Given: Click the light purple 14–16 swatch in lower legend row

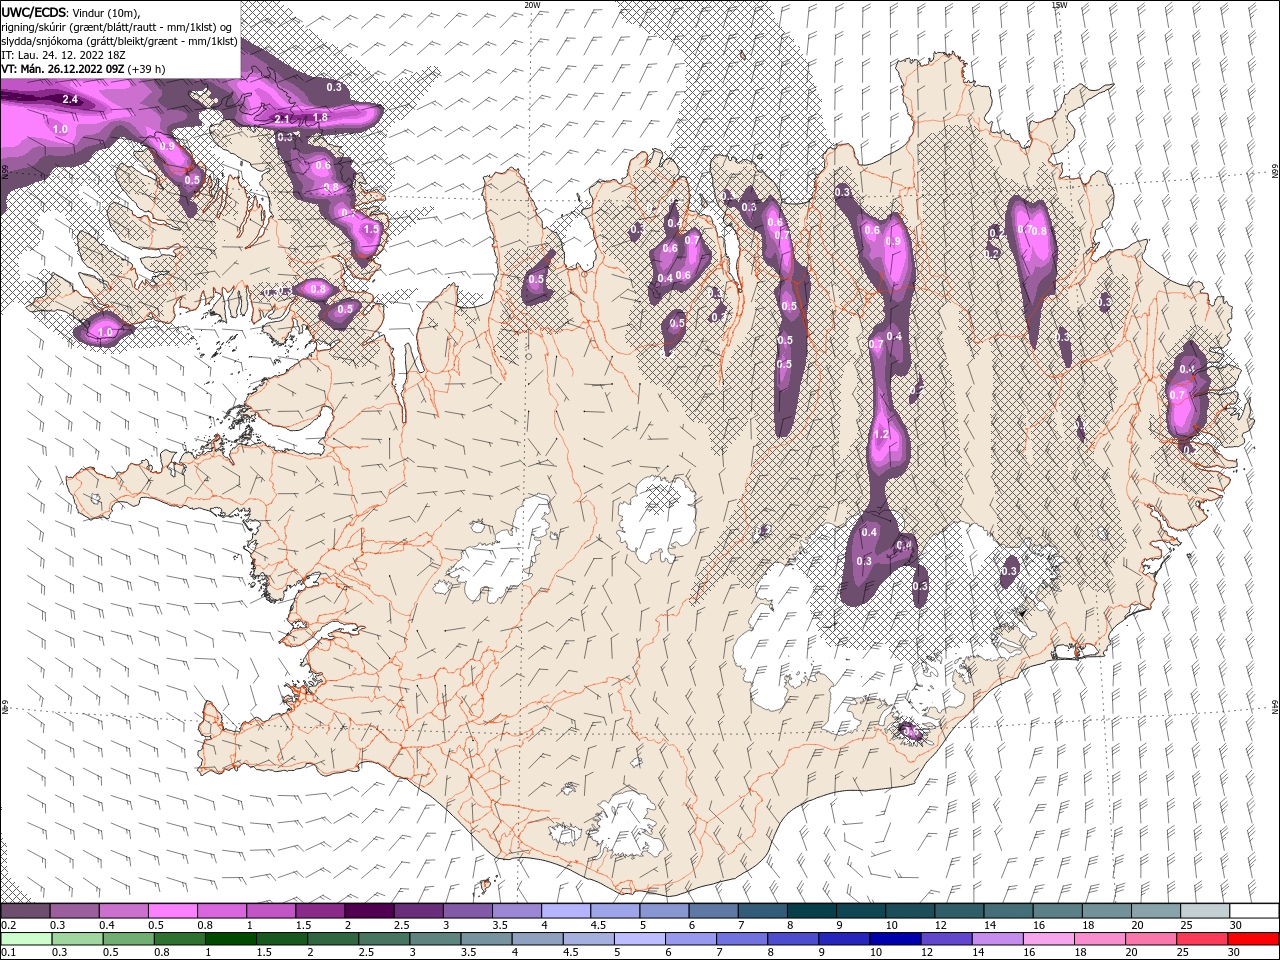Looking at the screenshot, I should click(x=998, y=939).
